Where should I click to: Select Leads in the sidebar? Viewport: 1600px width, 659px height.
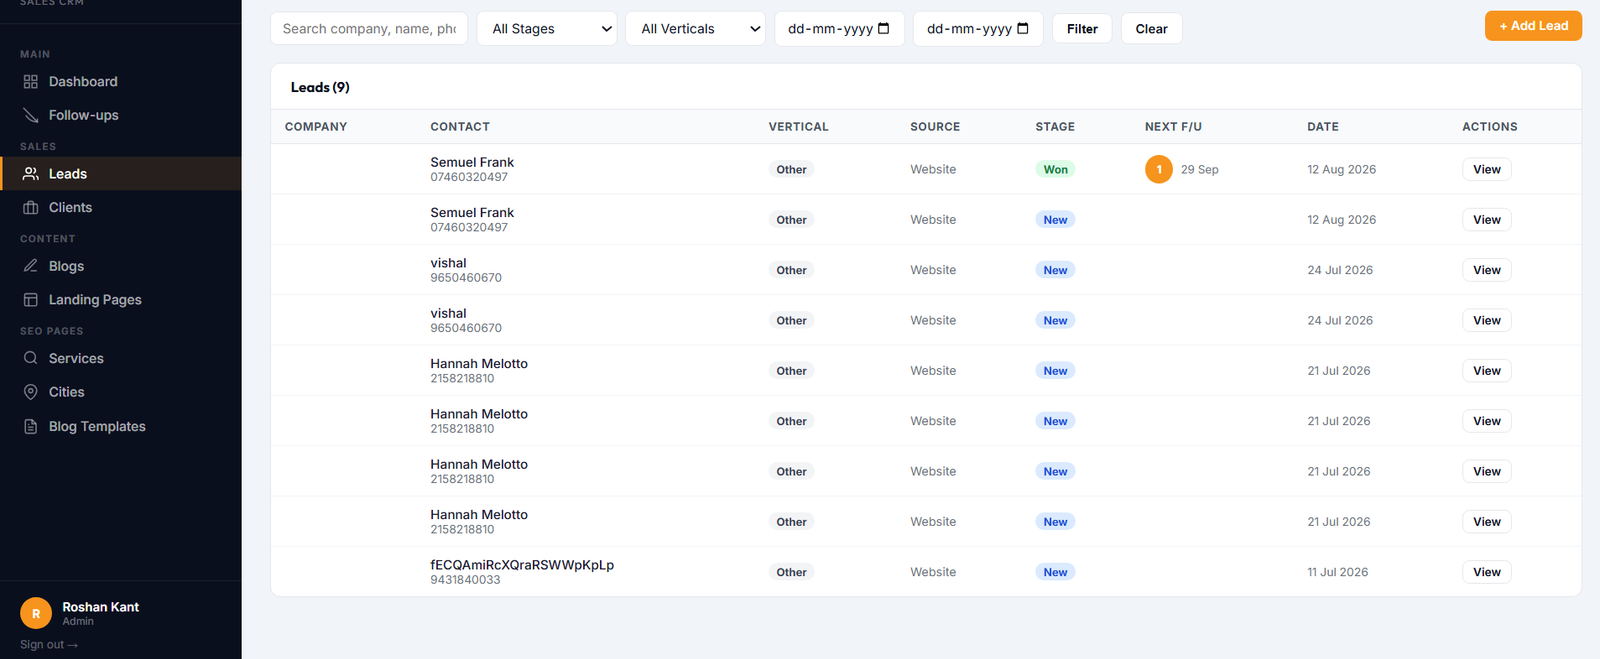[x=120, y=174]
